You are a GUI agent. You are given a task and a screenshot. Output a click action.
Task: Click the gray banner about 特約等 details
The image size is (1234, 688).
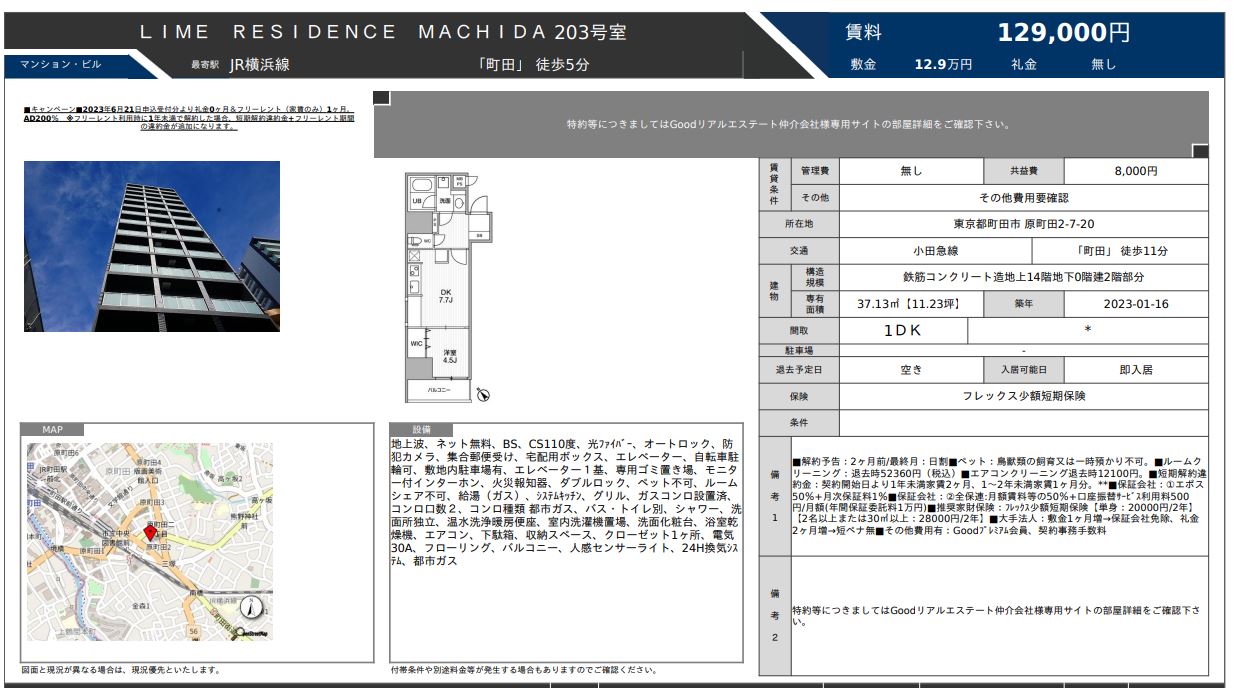pos(790,125)
